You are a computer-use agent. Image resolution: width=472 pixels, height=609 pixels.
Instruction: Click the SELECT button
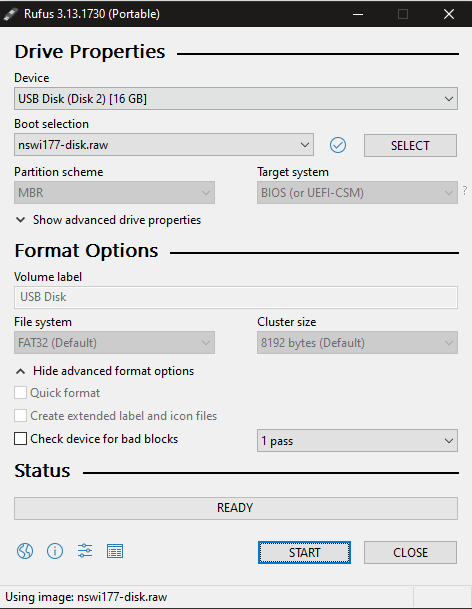point(410,146)
